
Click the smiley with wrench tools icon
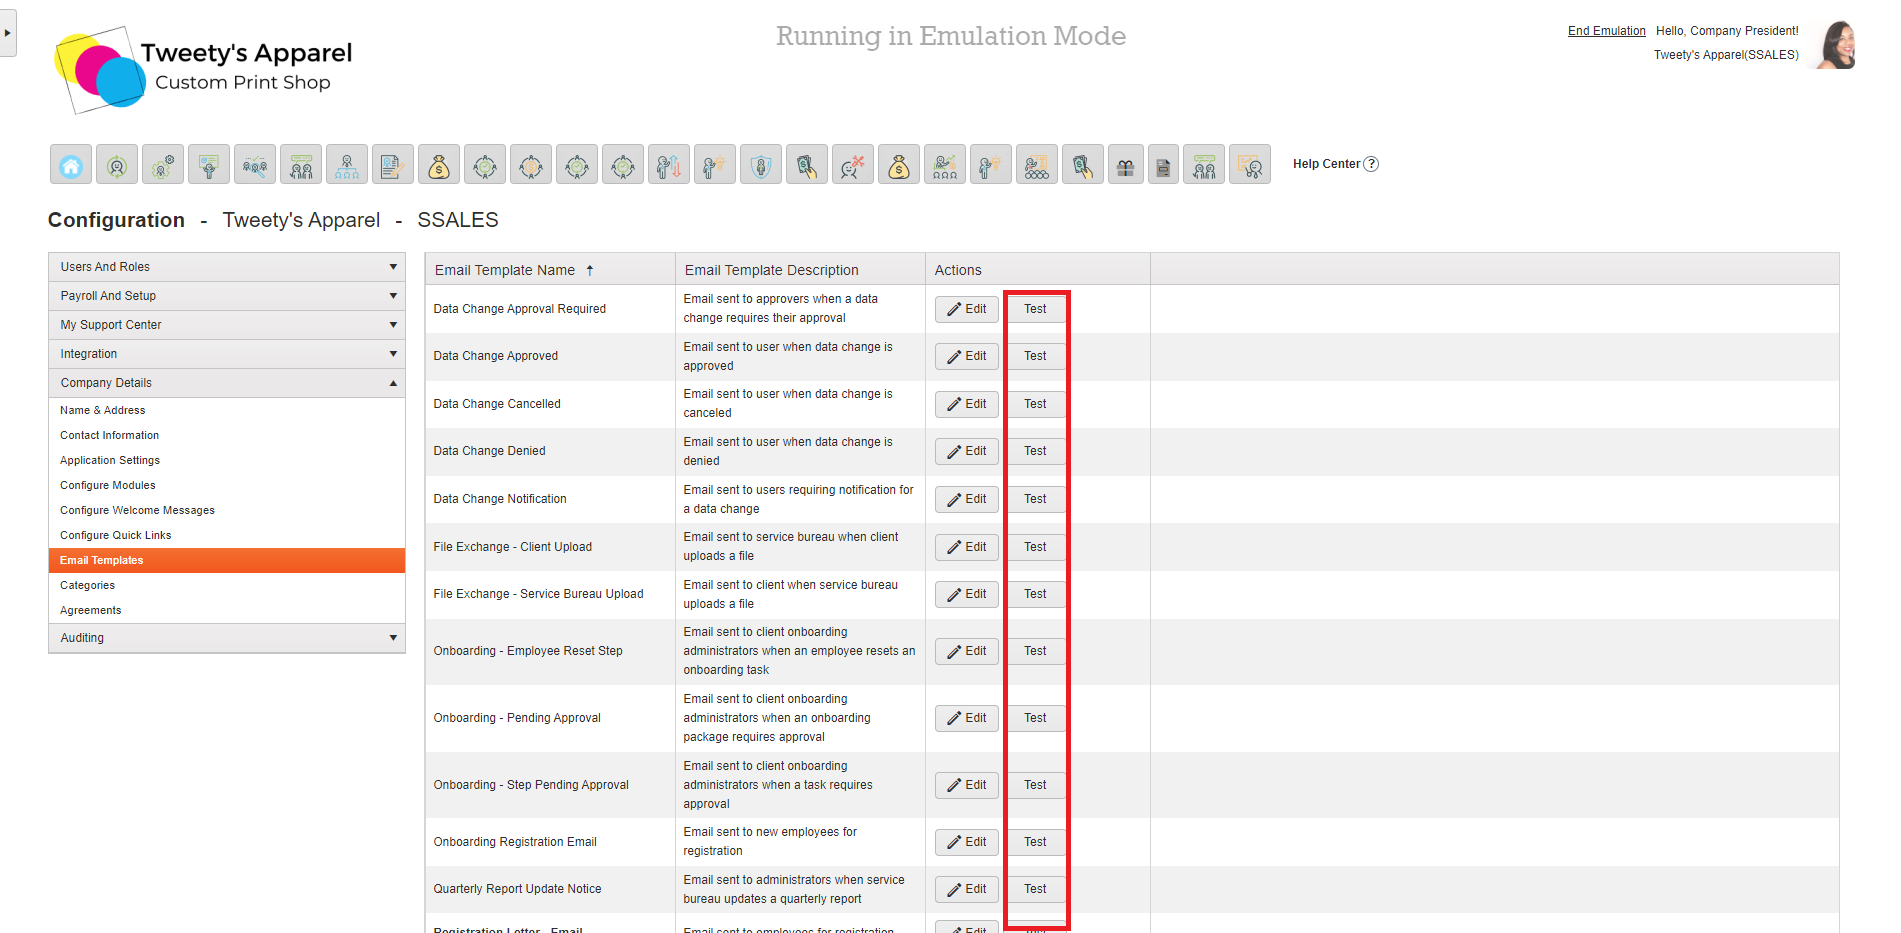pyautogui.click(x=853, y=164)
